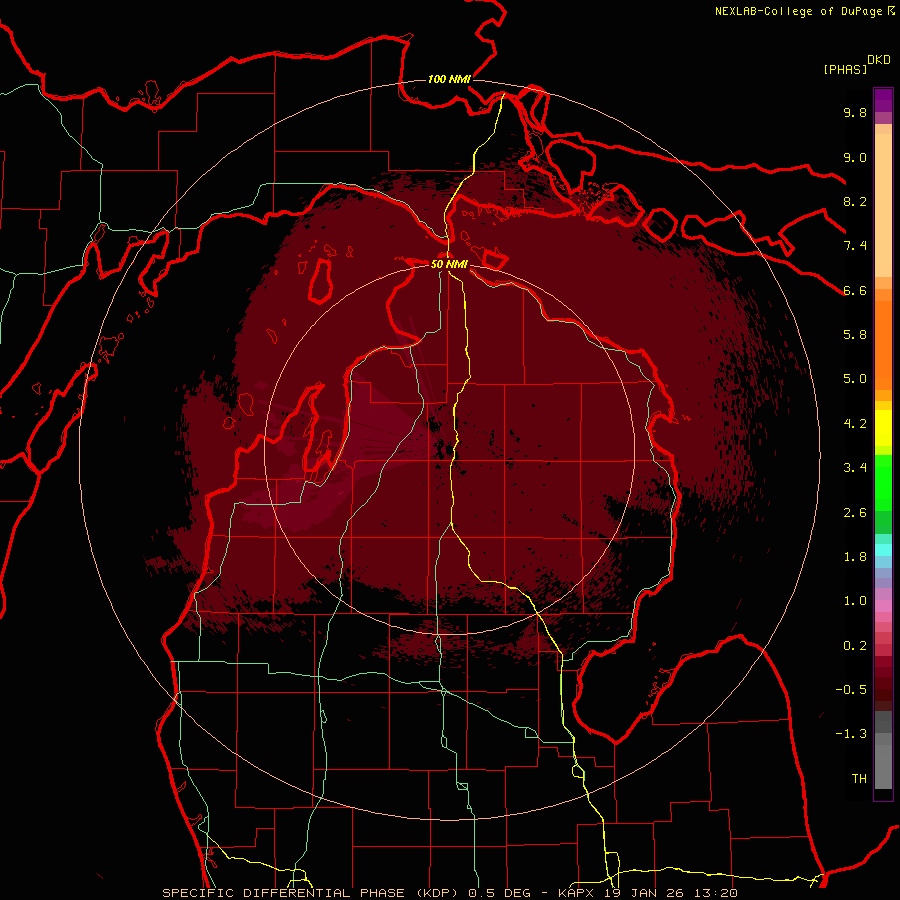The height and width of the screenshot is (900, 900).
Task: Click the 7.4 scale value
Action: pyautogui.click(x=855, y=246)
